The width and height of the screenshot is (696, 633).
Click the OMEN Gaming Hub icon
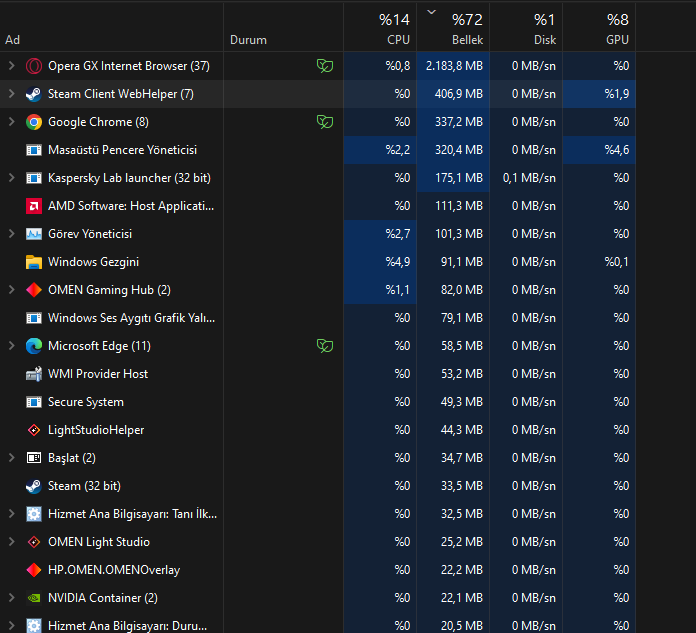tap(34, 290)
